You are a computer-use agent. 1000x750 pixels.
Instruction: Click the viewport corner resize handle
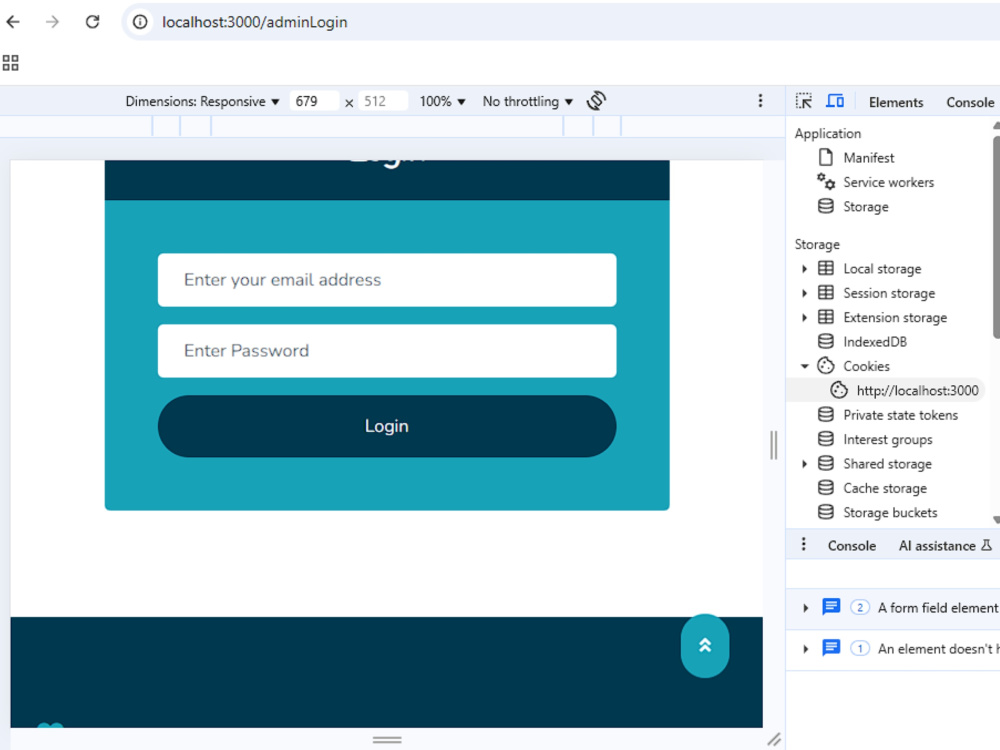(x=774, y=739)
